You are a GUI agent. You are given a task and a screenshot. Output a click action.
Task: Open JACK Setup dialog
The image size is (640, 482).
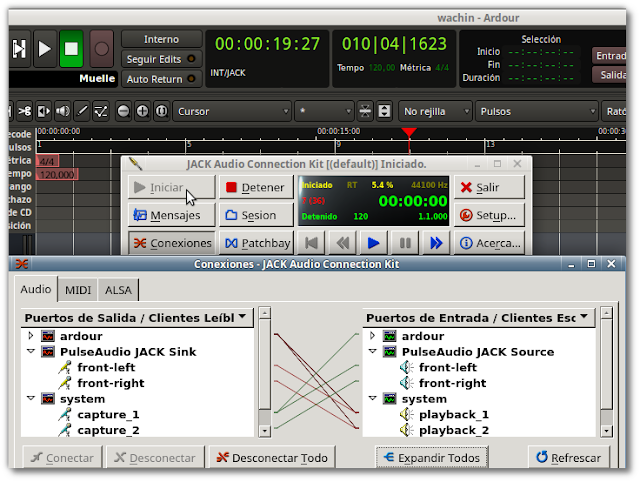pyautogui.click(x=489, y=215)
